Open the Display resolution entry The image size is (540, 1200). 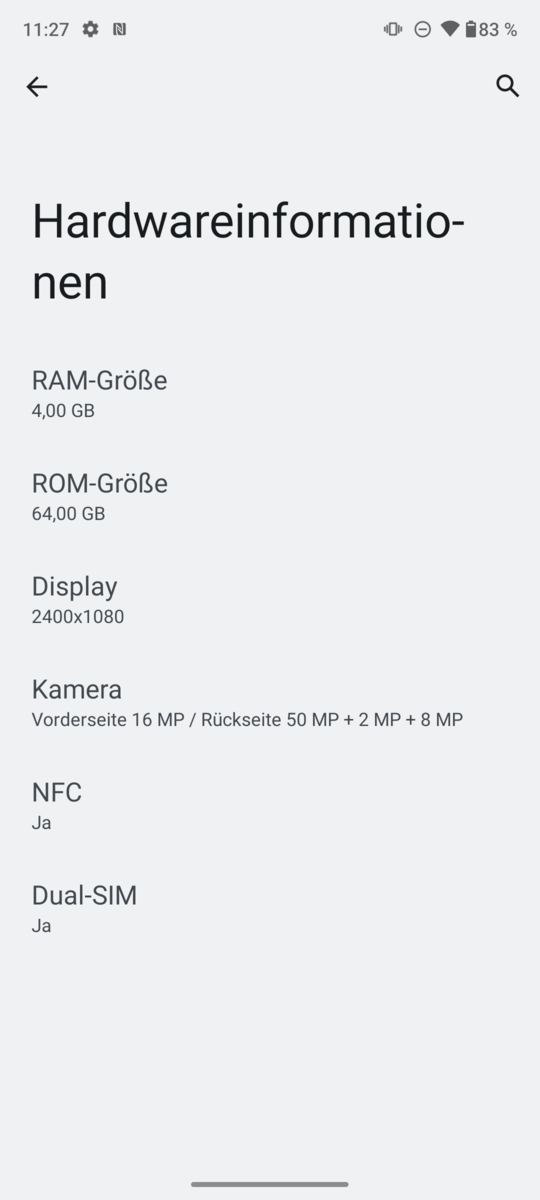pos(270,600)
